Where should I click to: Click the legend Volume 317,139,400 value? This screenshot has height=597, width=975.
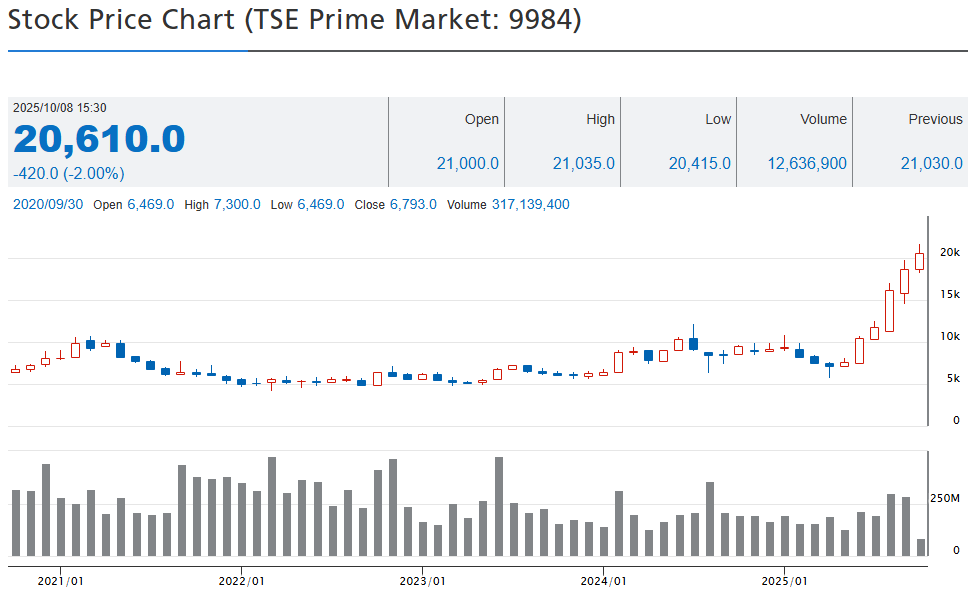(530, 204)
